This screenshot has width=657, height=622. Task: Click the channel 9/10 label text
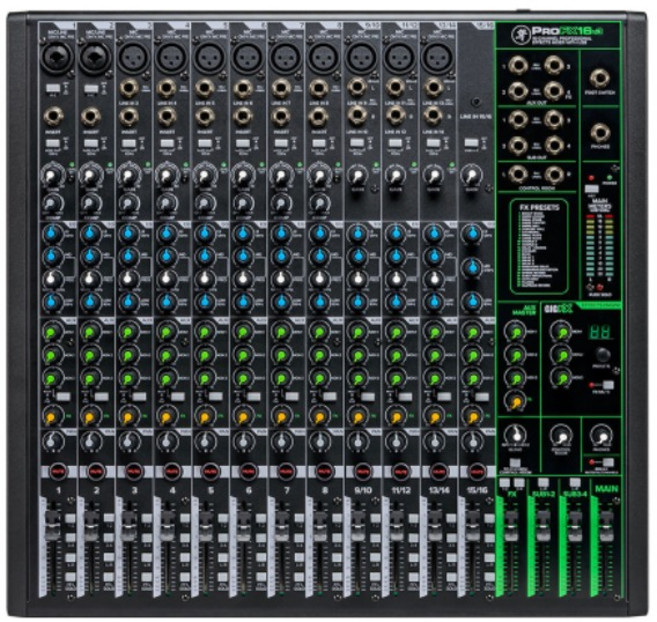pyautogui.click(x=362, y=490)
